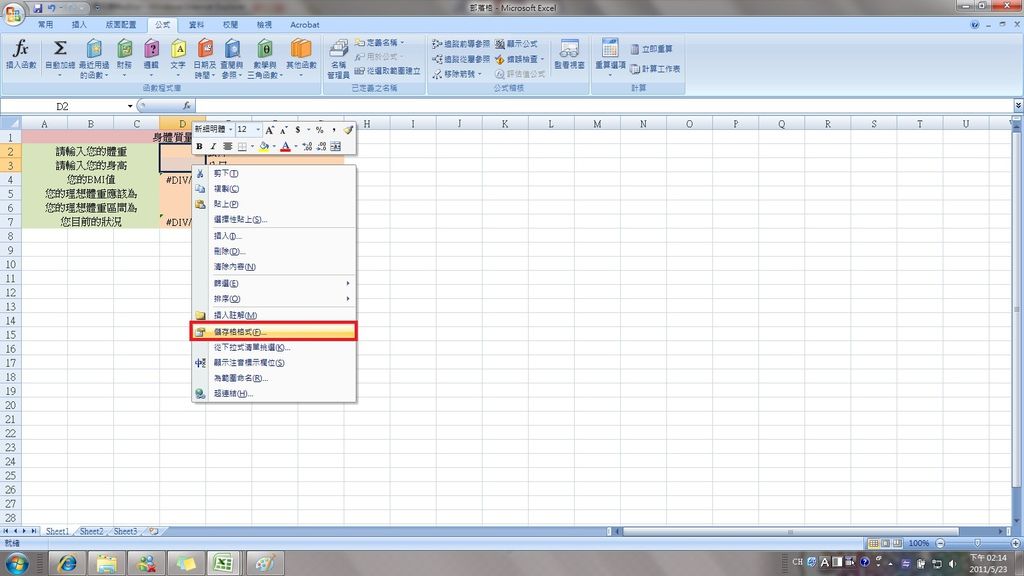Click Trace Precedents (追蹤前導參照)

click(460, 44)
